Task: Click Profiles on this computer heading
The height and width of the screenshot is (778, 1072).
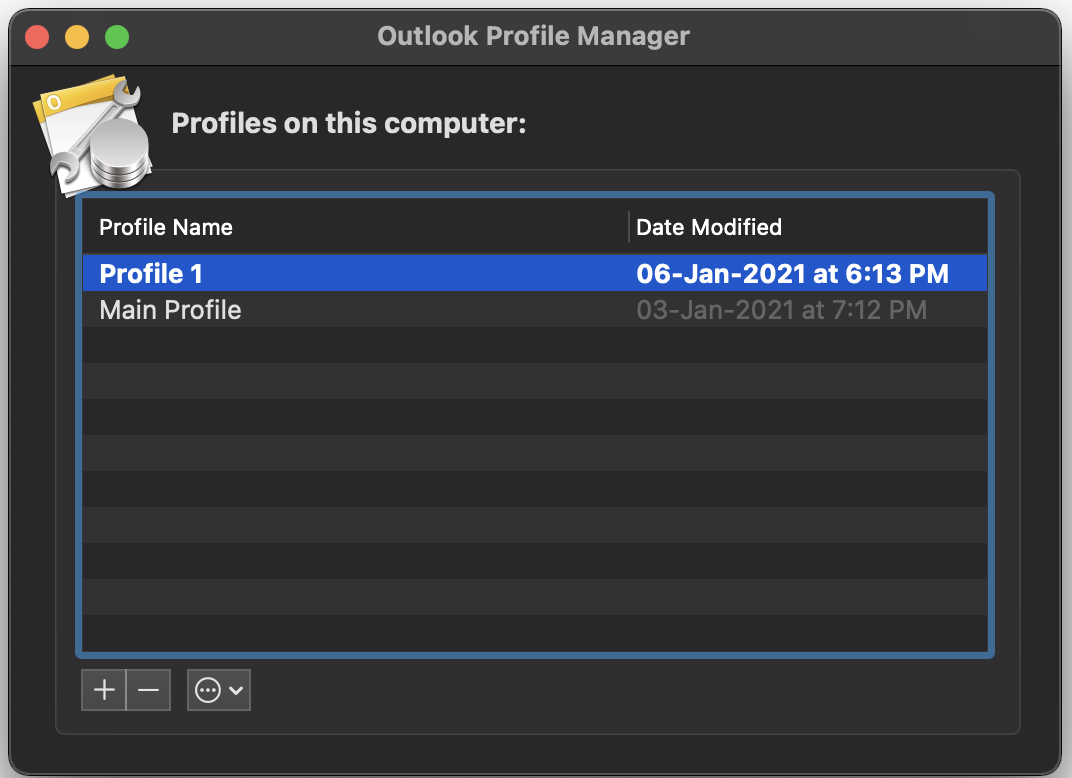Action: [349, 123]
